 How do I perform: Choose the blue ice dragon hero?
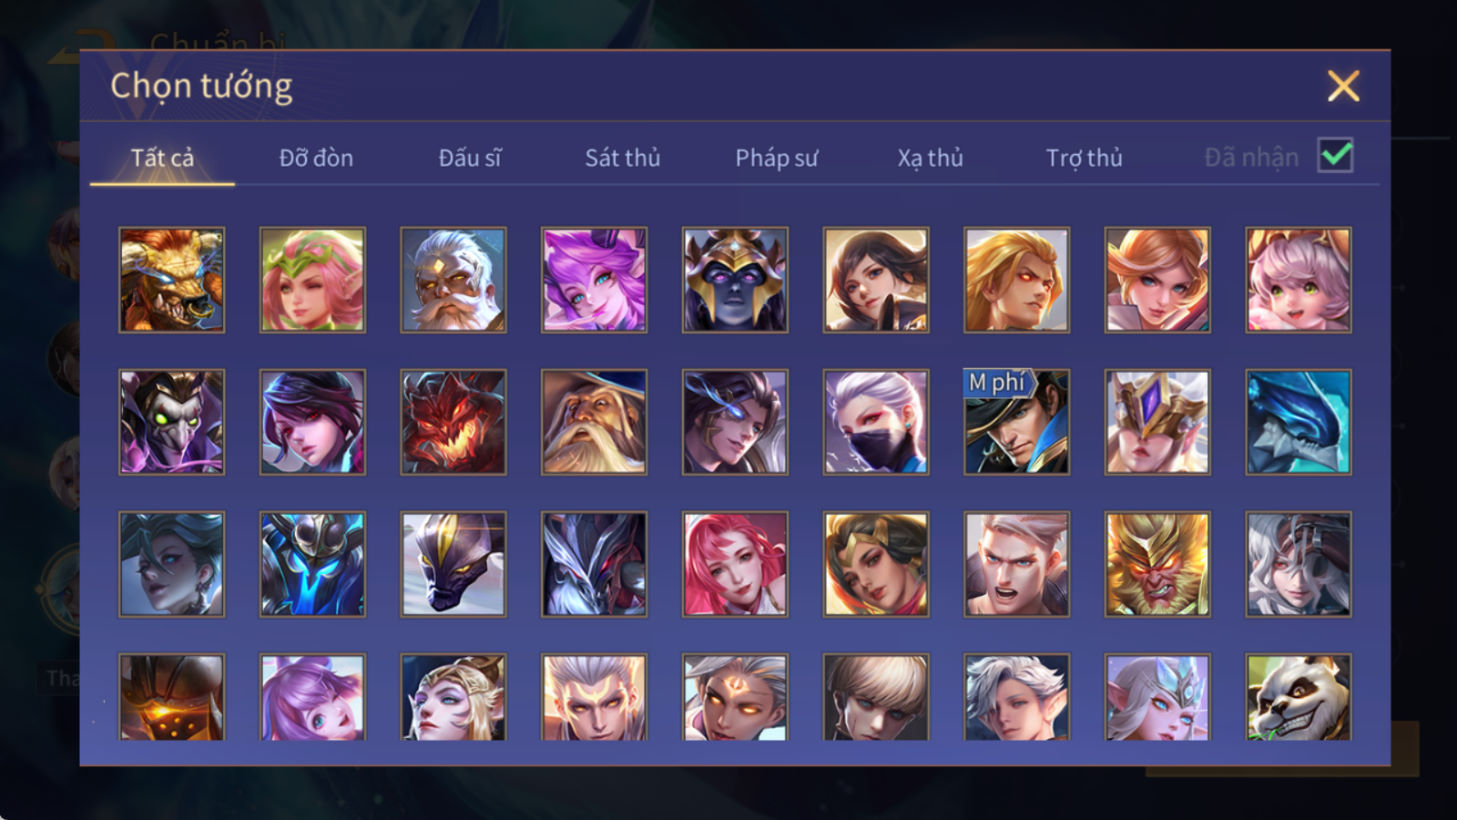click(x=1298, y=421)
